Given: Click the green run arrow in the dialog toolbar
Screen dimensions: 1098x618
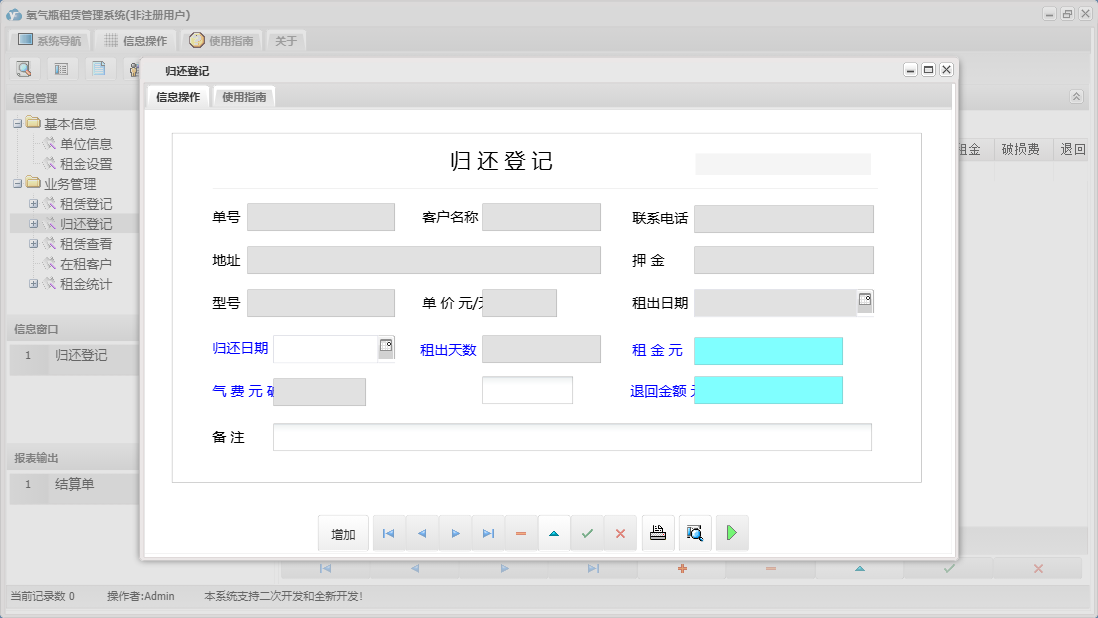Looking at the screenshot, I should (731, 533).
